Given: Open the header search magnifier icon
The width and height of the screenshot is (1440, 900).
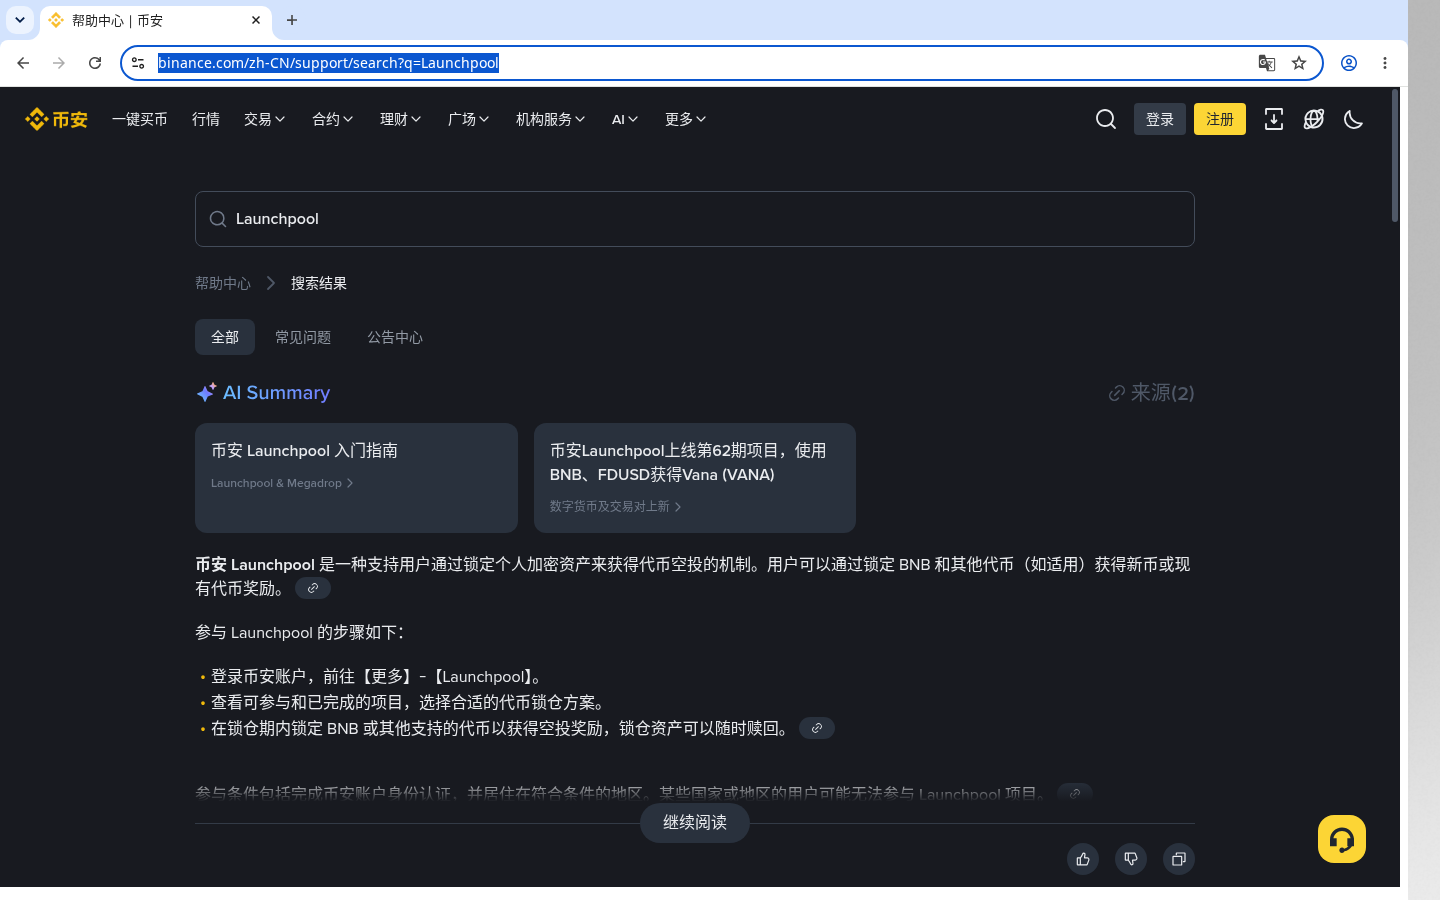Looking at the screenshot, I should pos(1106,119).
